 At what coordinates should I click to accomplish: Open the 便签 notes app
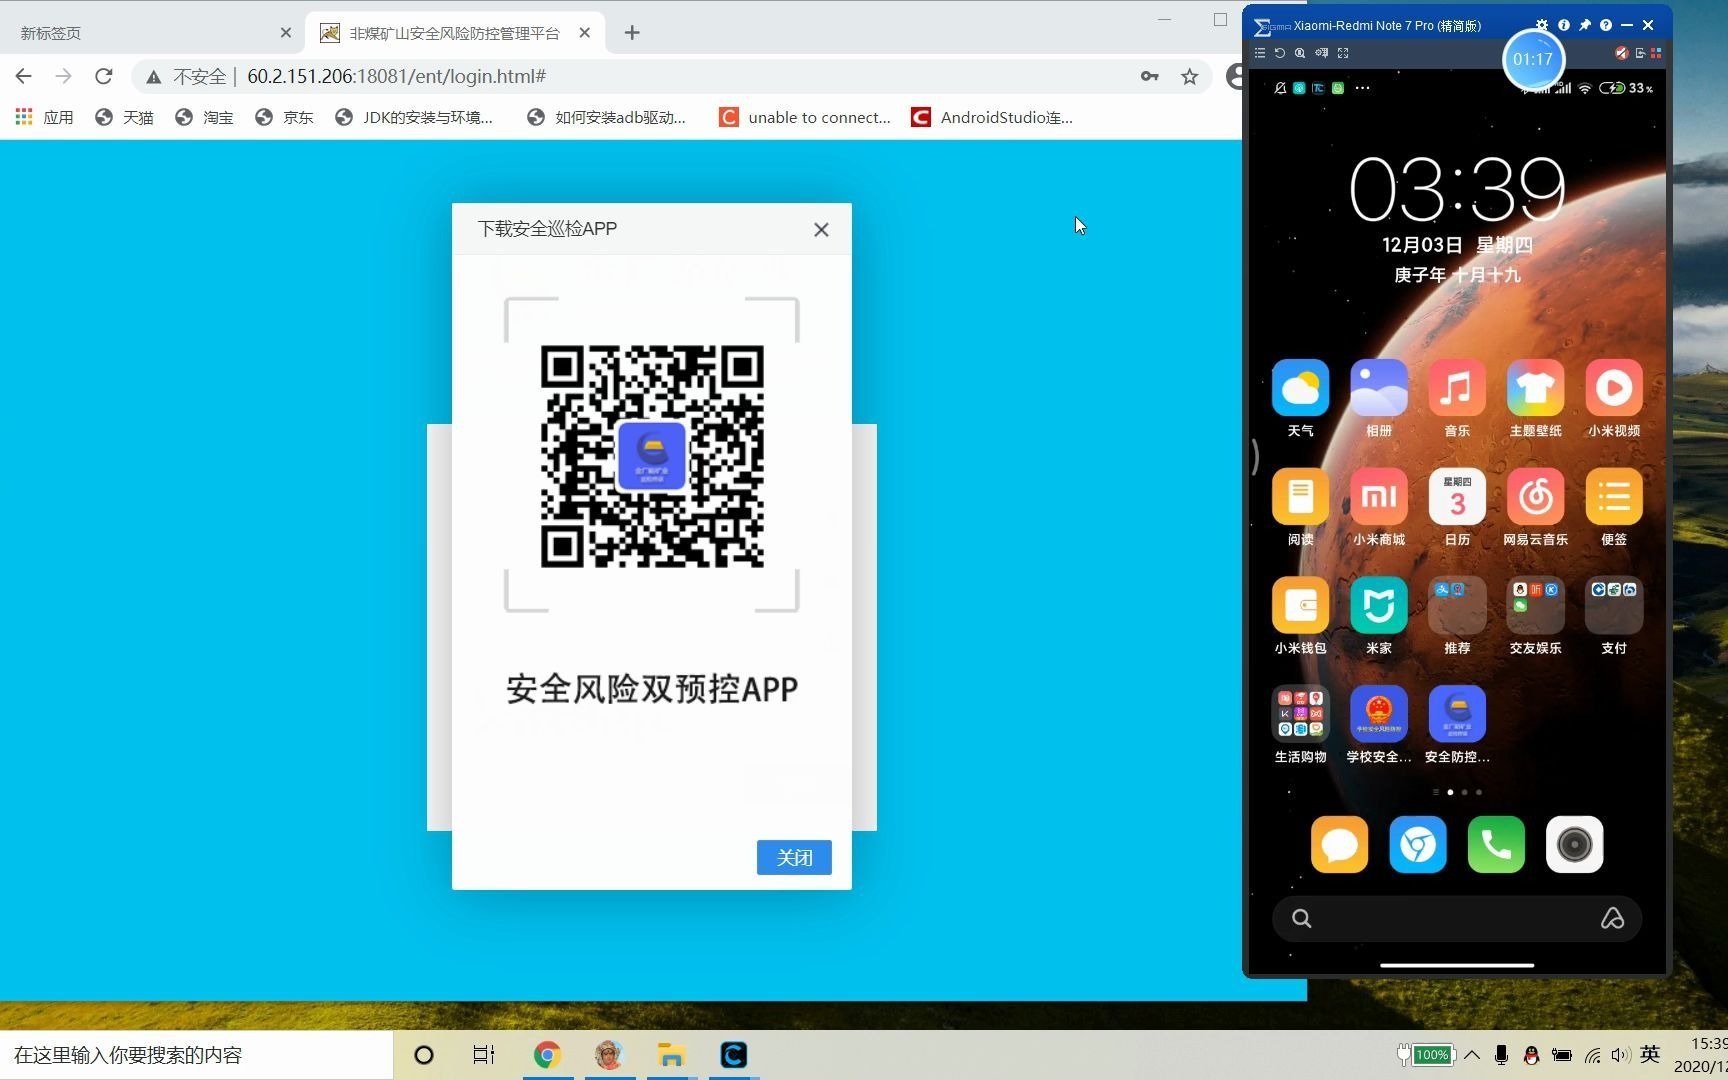(x=1614, y=496)
